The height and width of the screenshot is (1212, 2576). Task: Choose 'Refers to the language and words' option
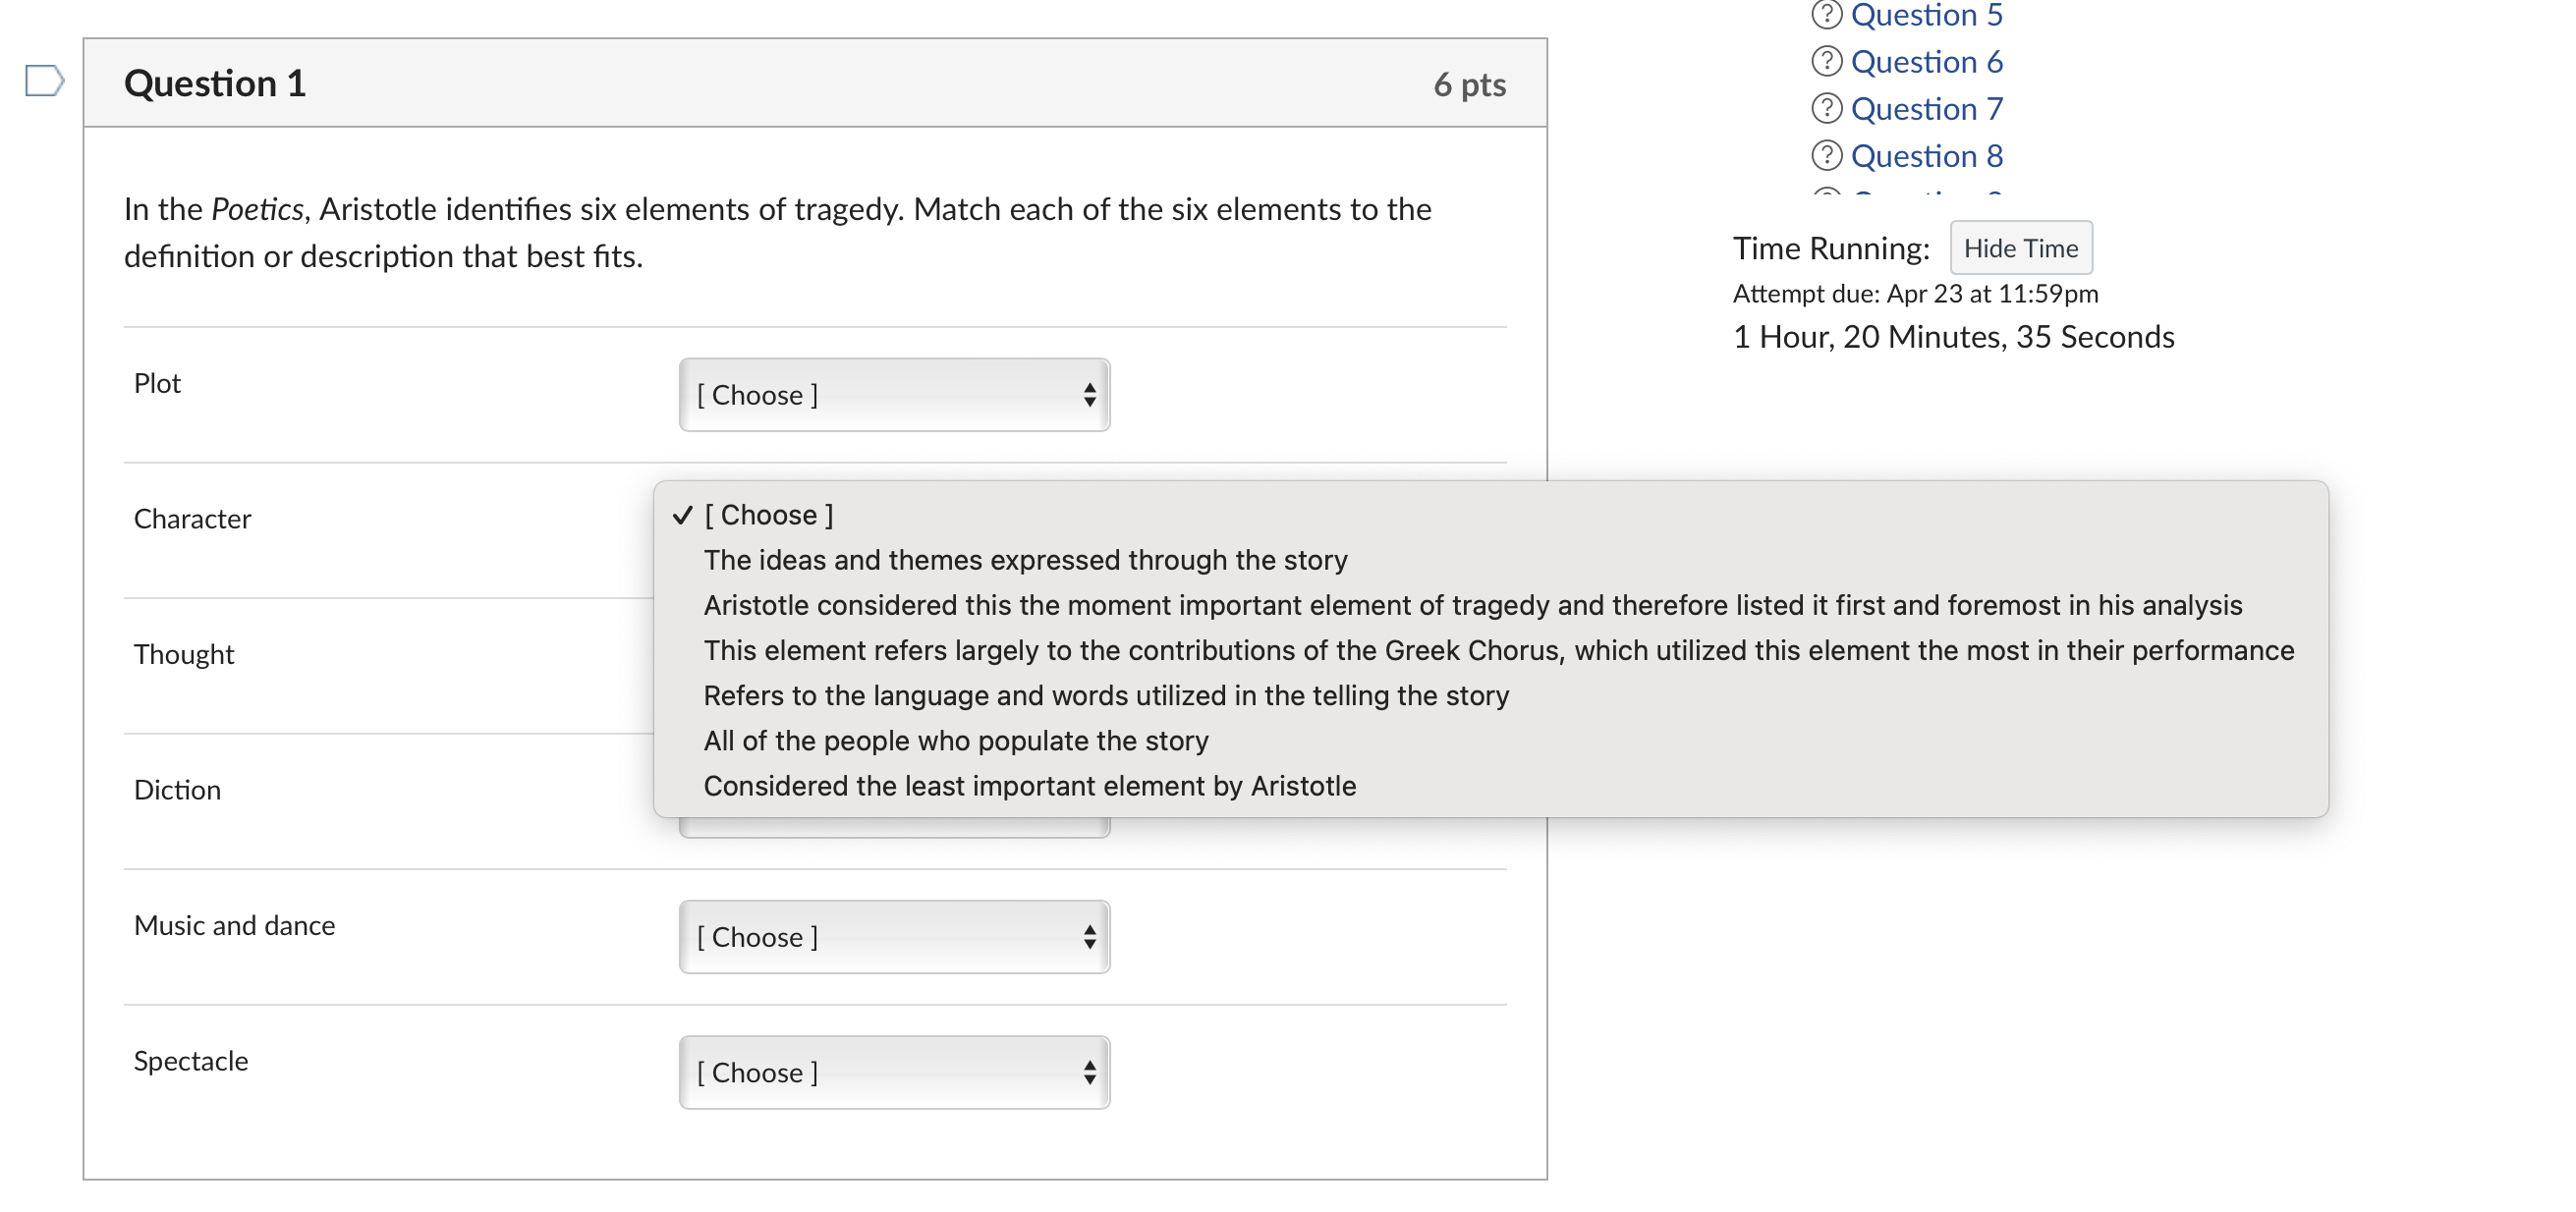[1105, 696]
